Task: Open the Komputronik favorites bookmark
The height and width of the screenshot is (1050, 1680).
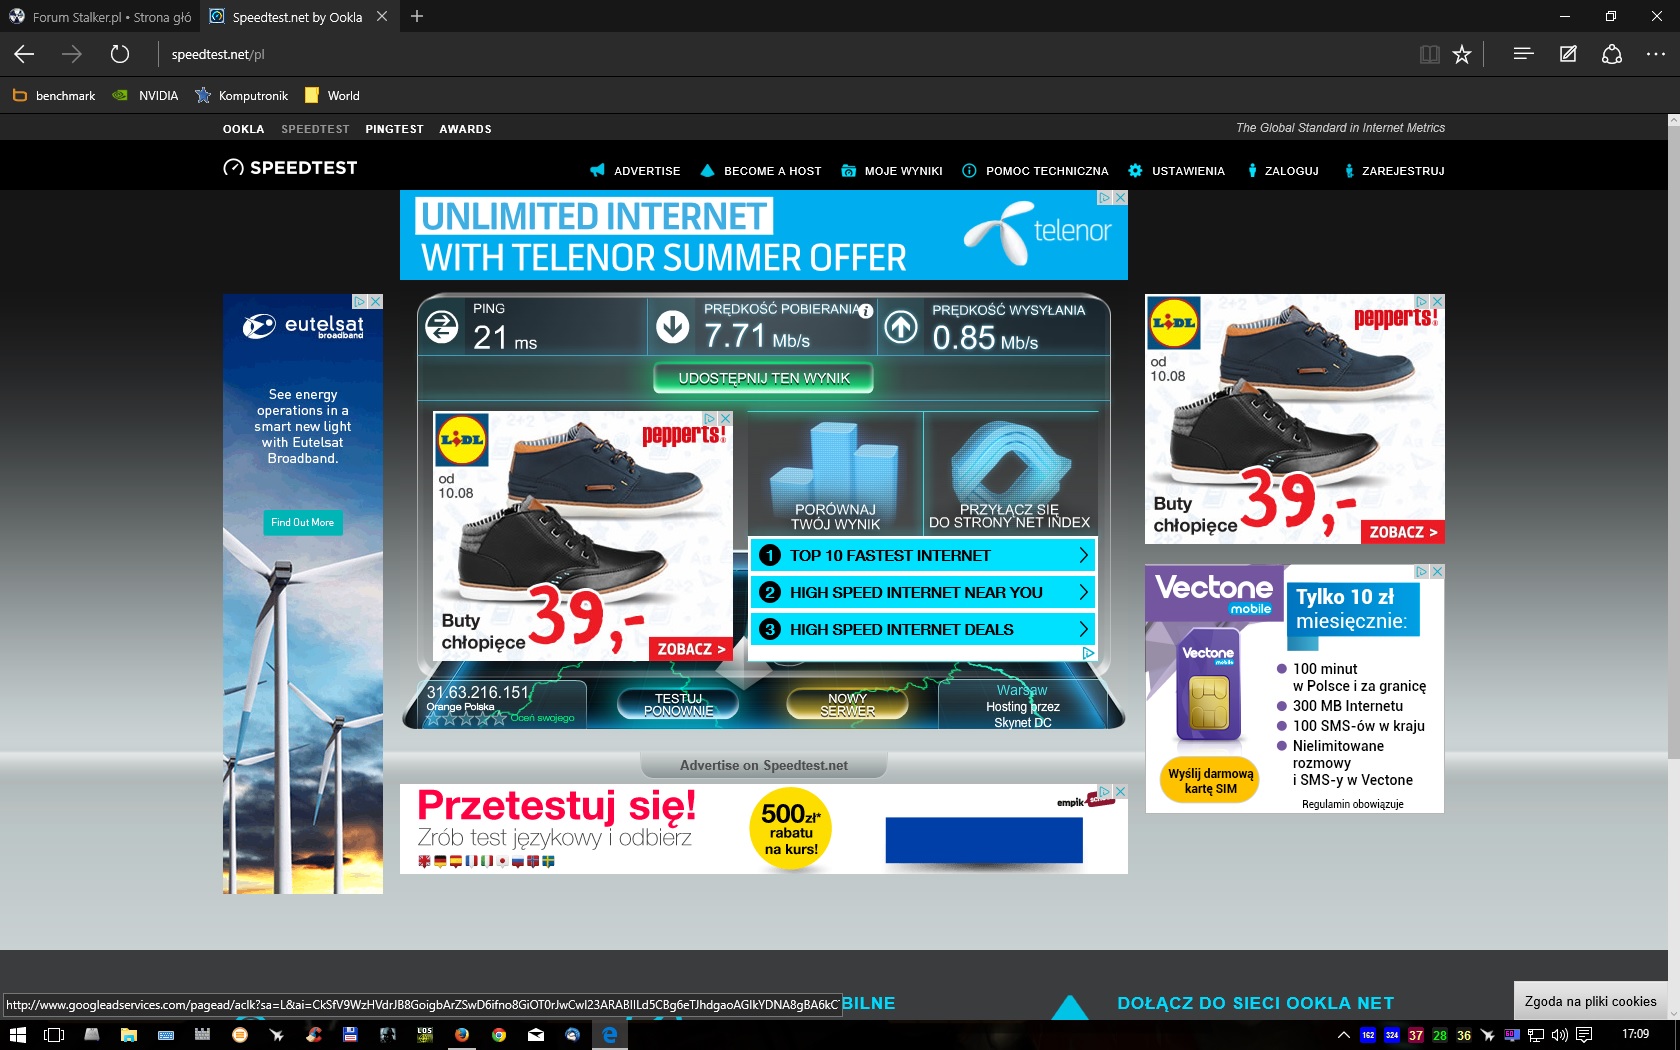Action: tap(242, 96)
